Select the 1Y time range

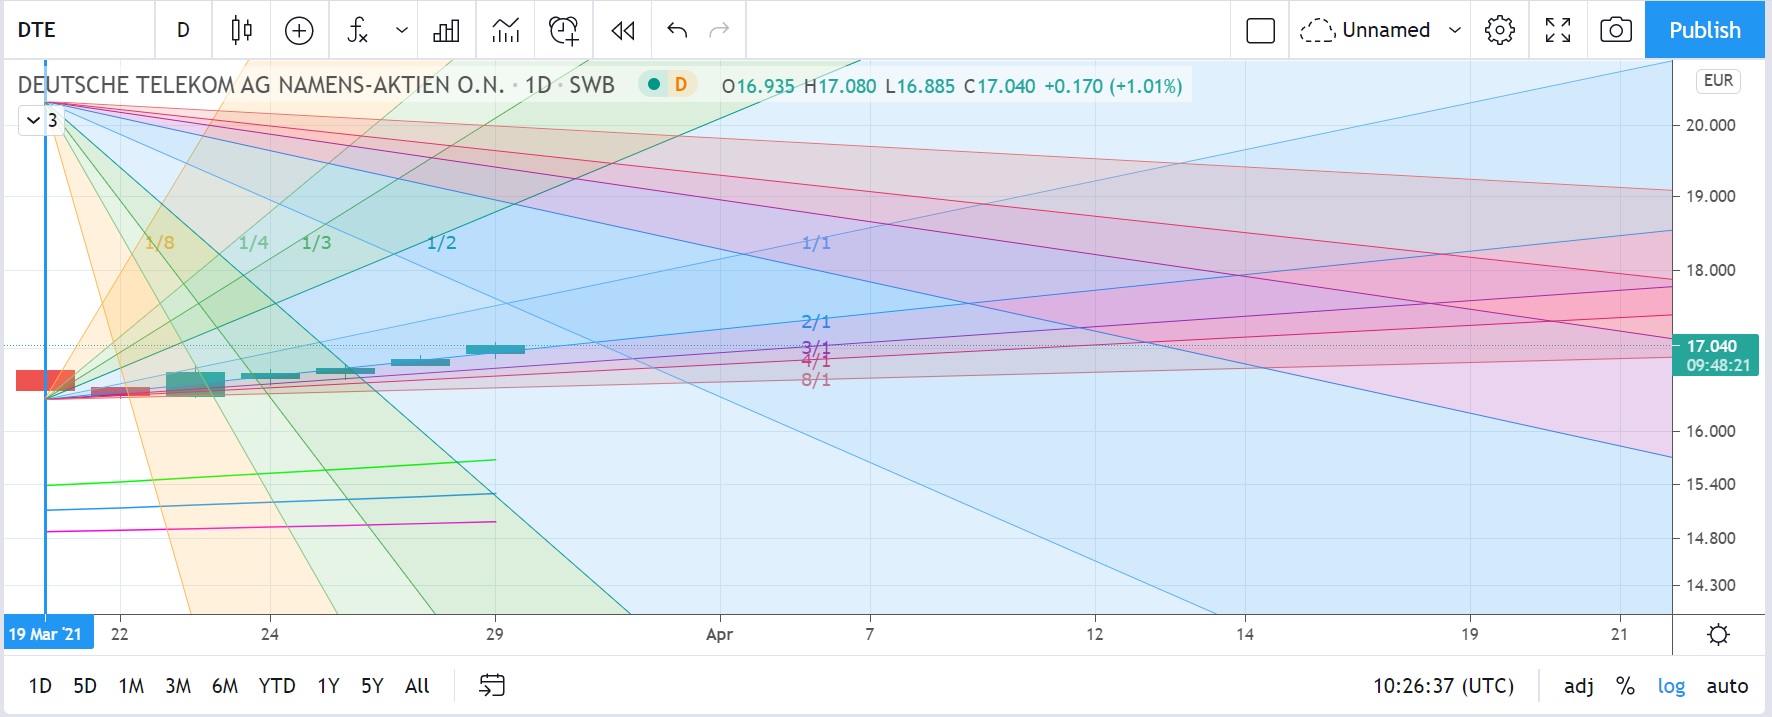[x=328, y=686]
